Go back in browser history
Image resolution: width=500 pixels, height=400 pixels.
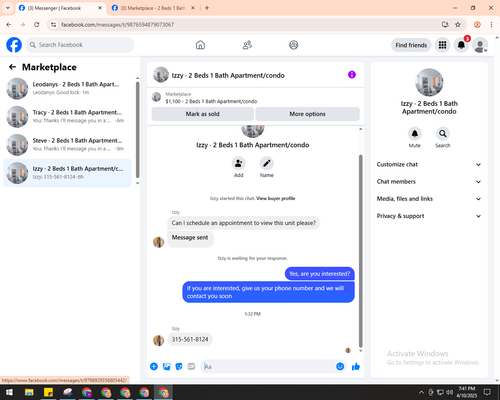[9, 25]
